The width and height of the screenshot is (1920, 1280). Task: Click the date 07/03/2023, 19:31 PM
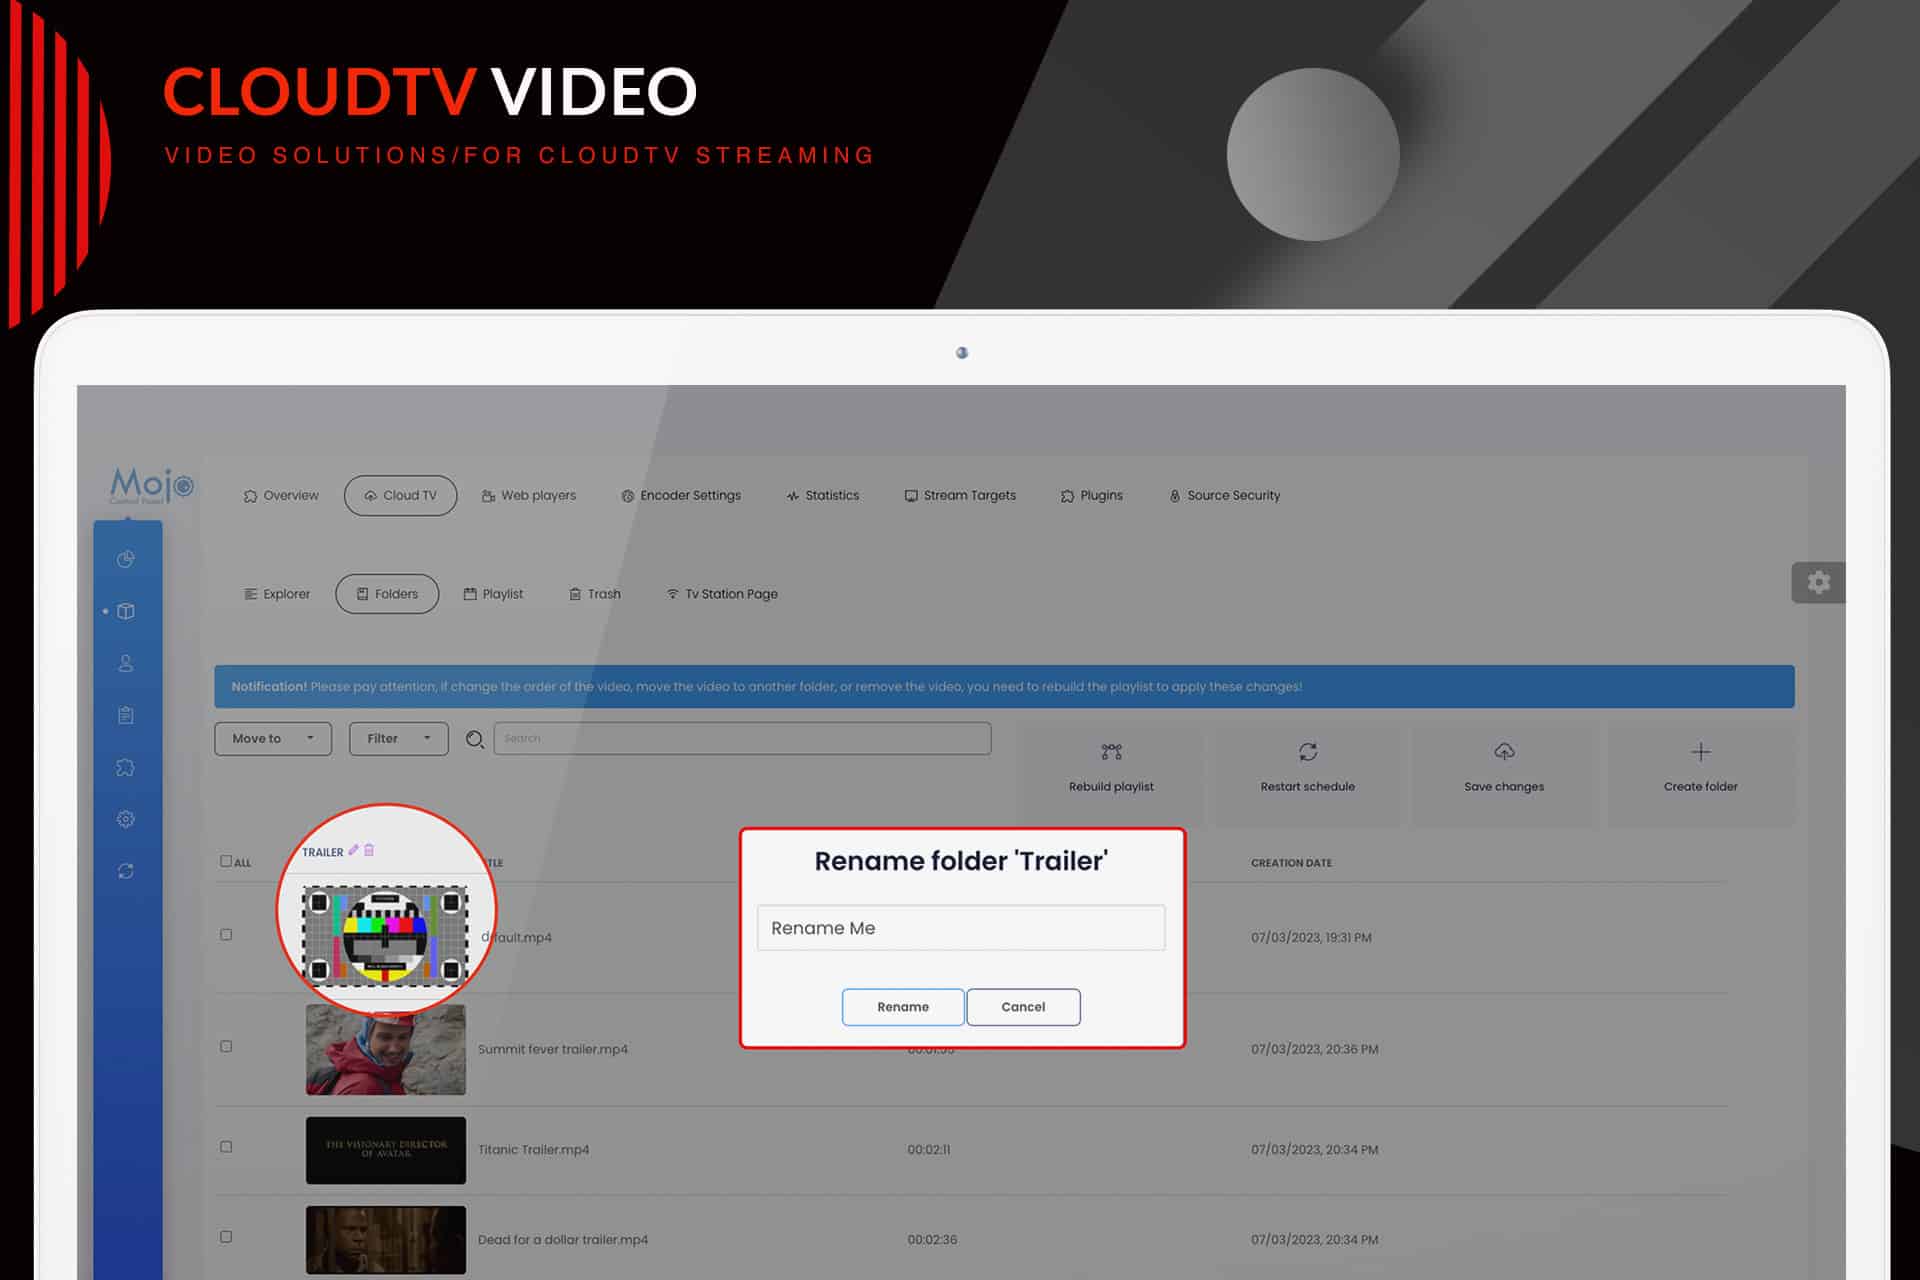[1311, 937]
